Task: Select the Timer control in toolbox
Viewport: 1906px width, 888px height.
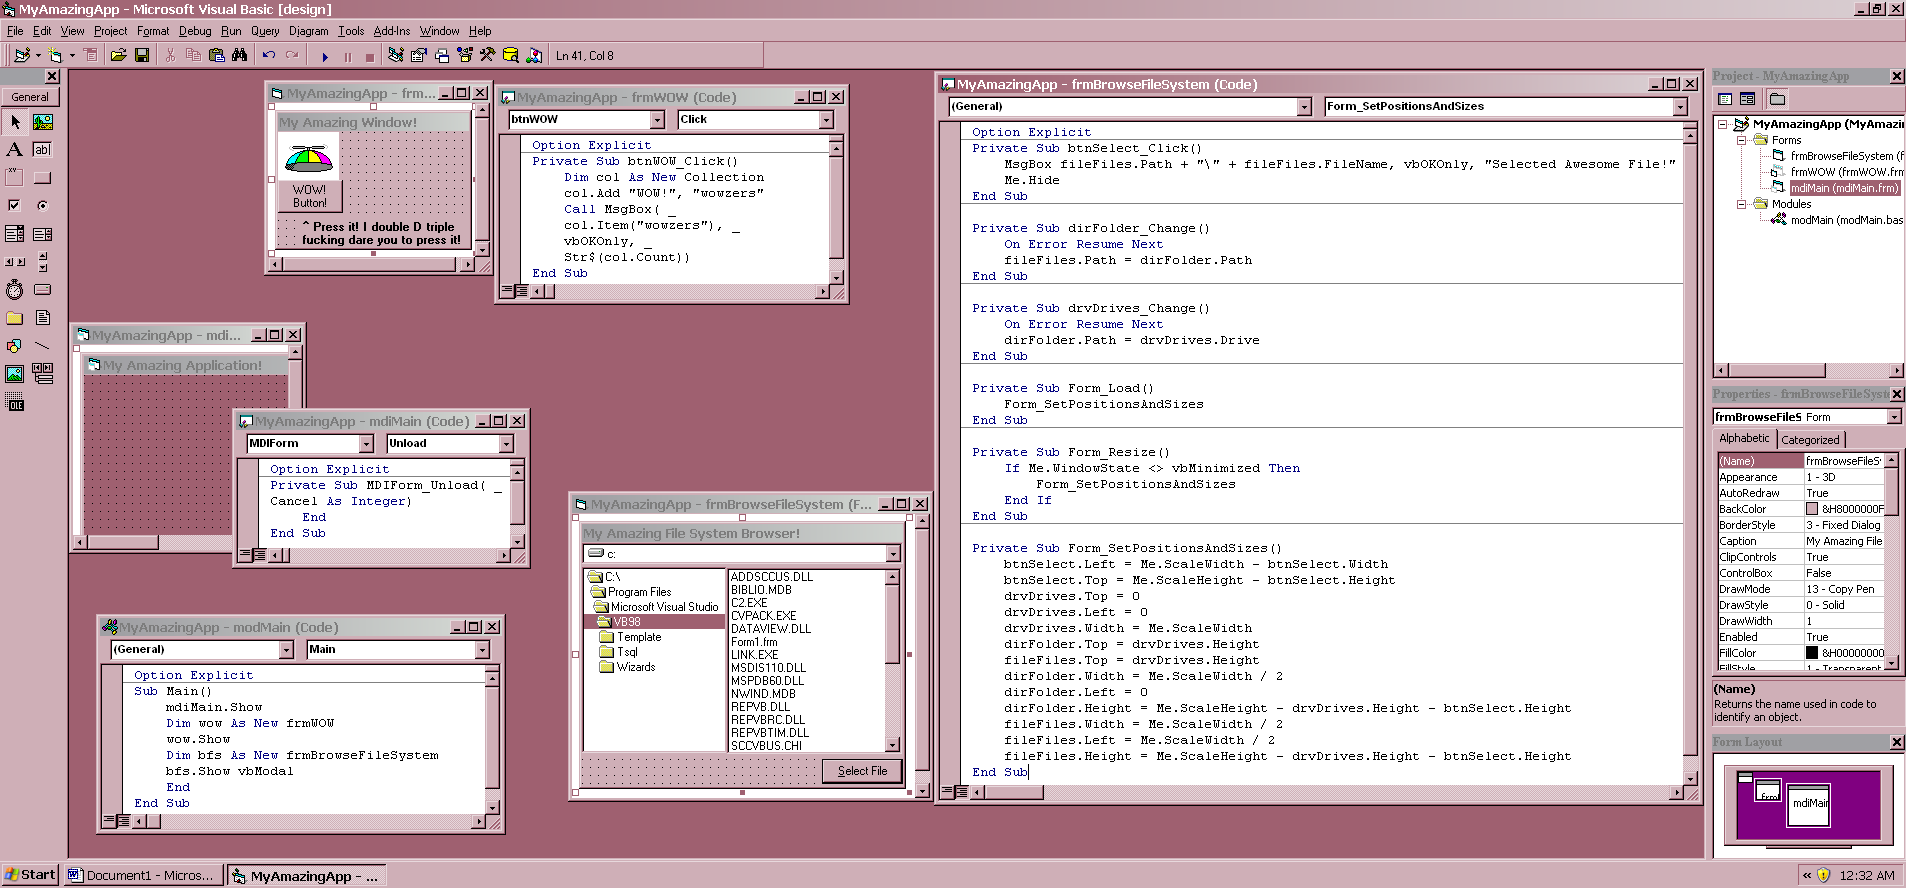Action: pos(14,290)
